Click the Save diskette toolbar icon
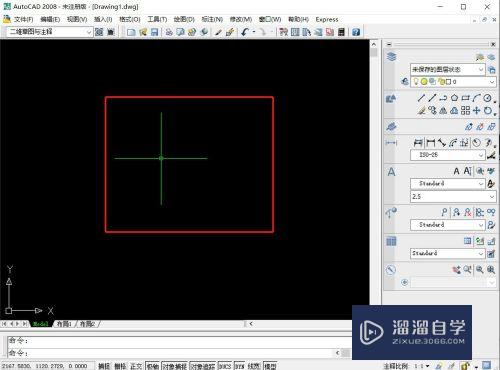500x370 pixels. click(154, 32)
